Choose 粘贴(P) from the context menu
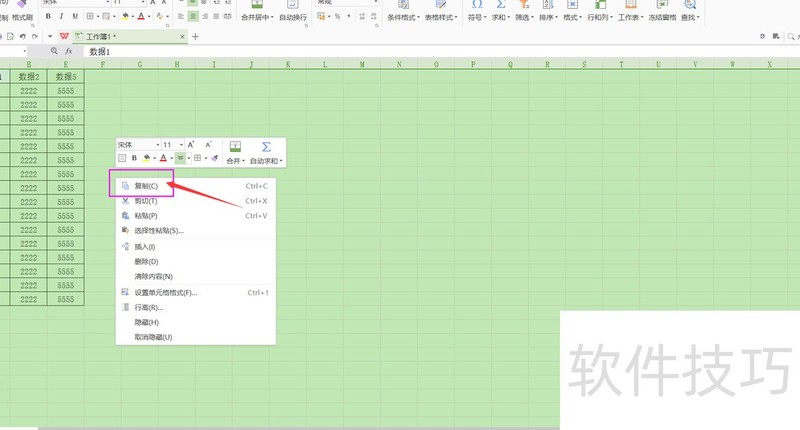The image size is (800, 430). coord(195,216)
